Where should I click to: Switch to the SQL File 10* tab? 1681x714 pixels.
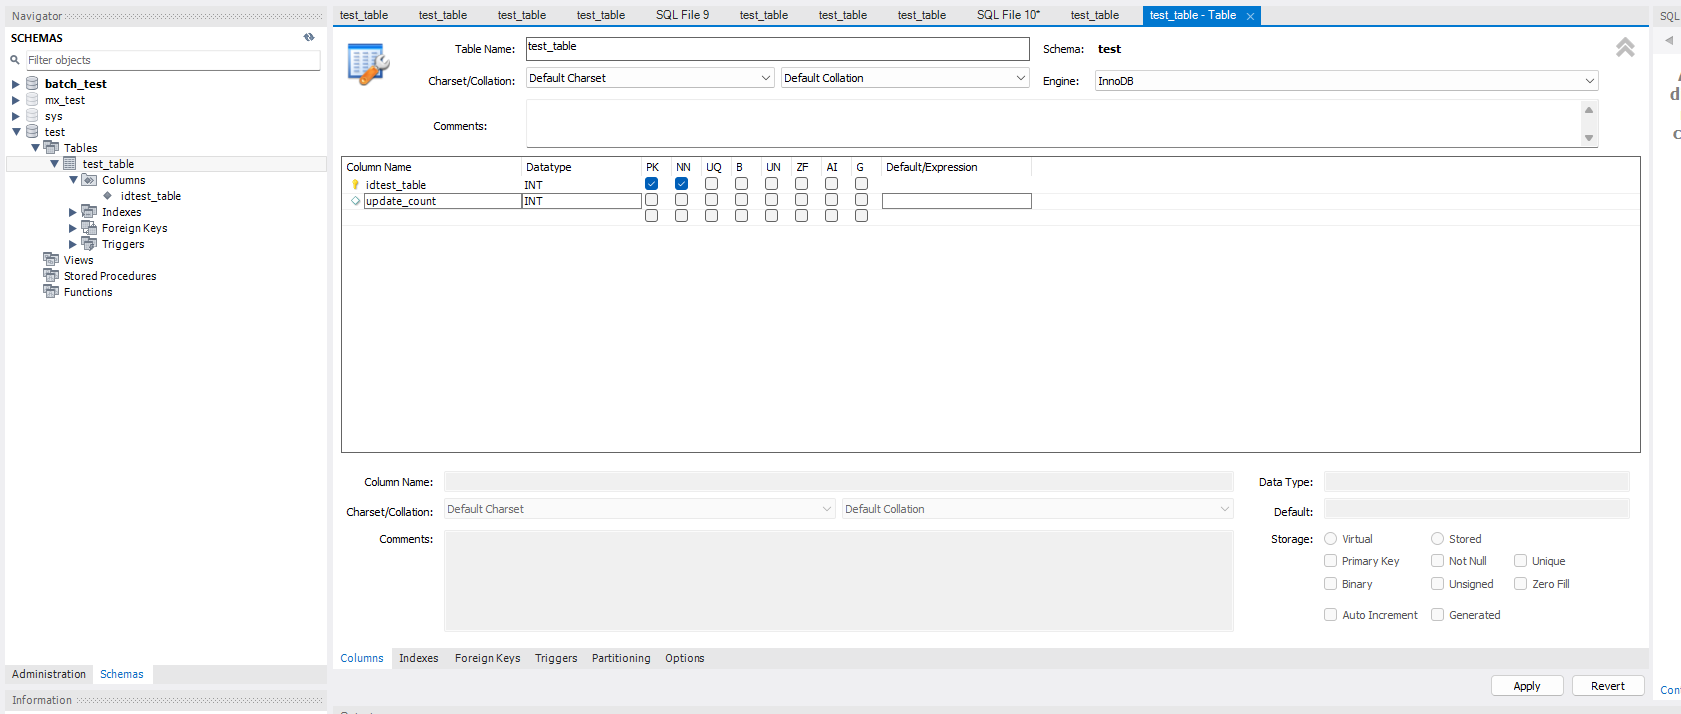point(1008,15)
